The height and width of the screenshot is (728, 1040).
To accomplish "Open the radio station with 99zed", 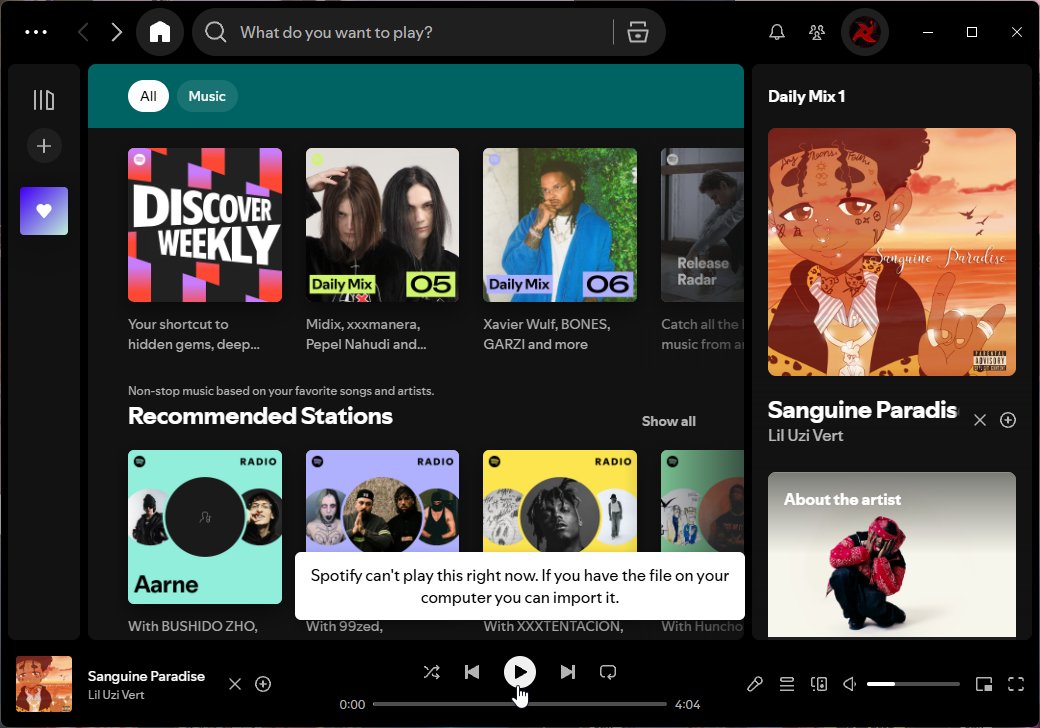I will [382, 501].
